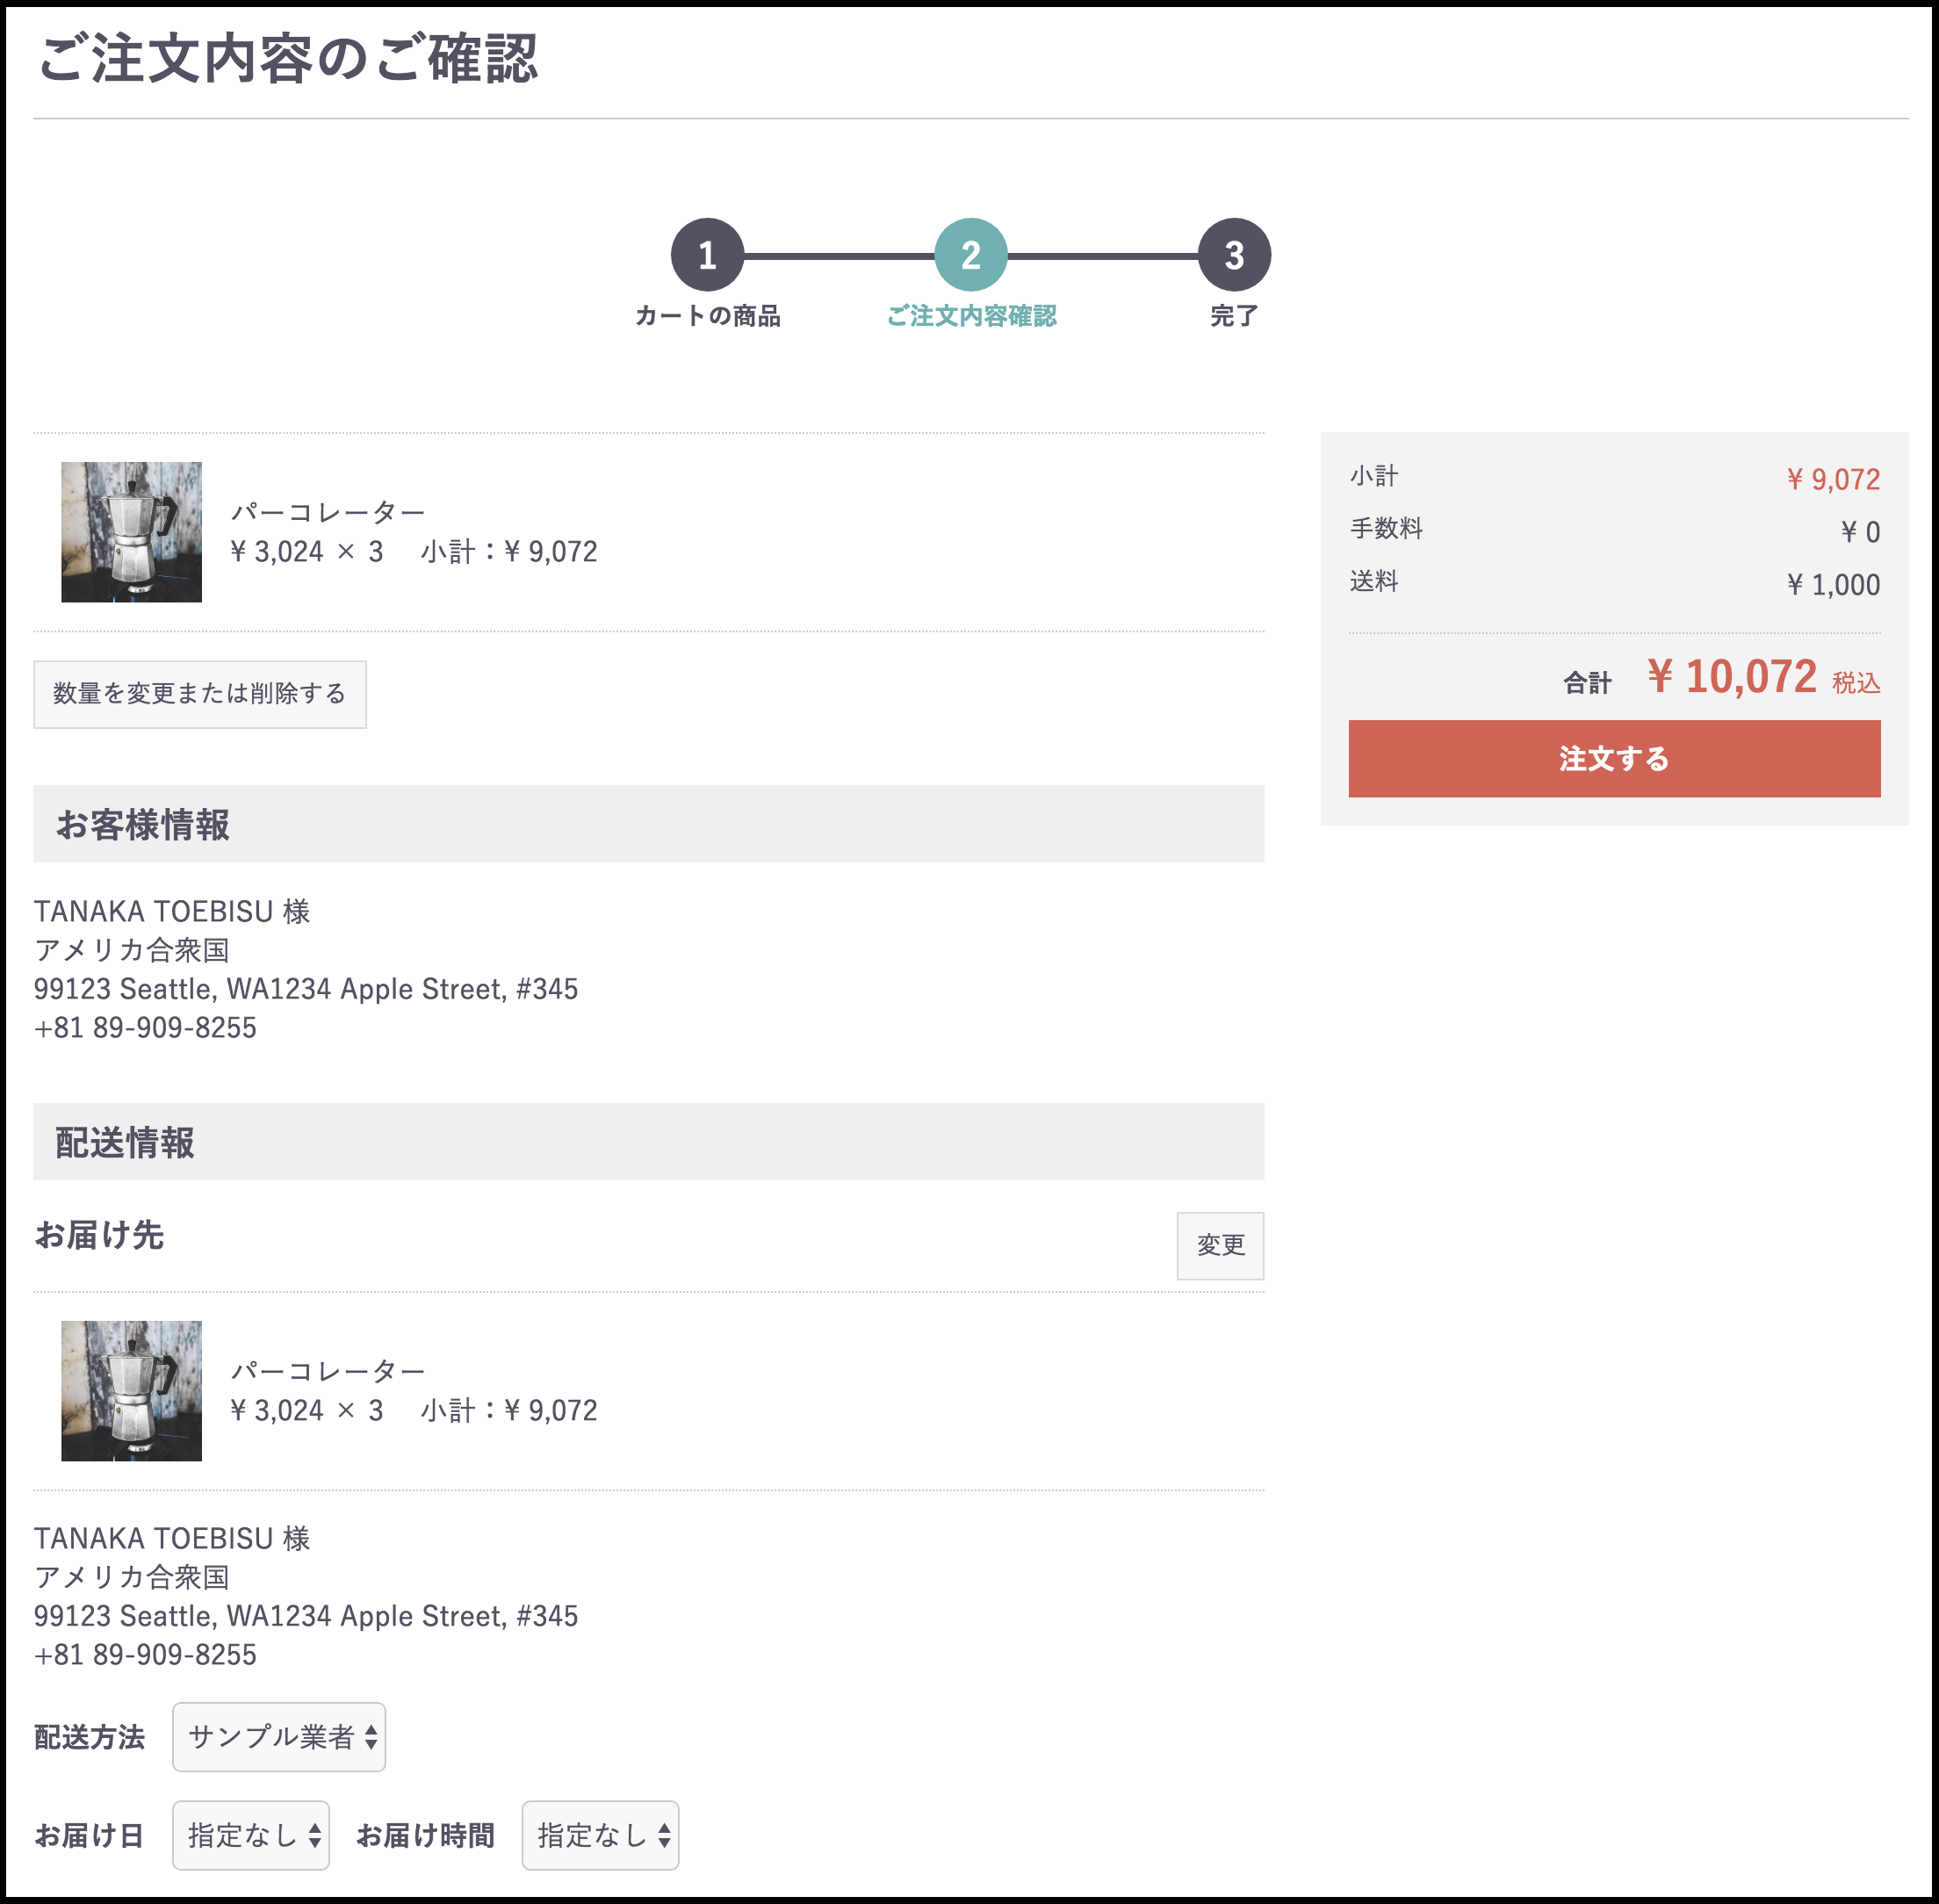
Task: Open the お届け時間 指定なし dropdown
Action: pos(600,1835)
